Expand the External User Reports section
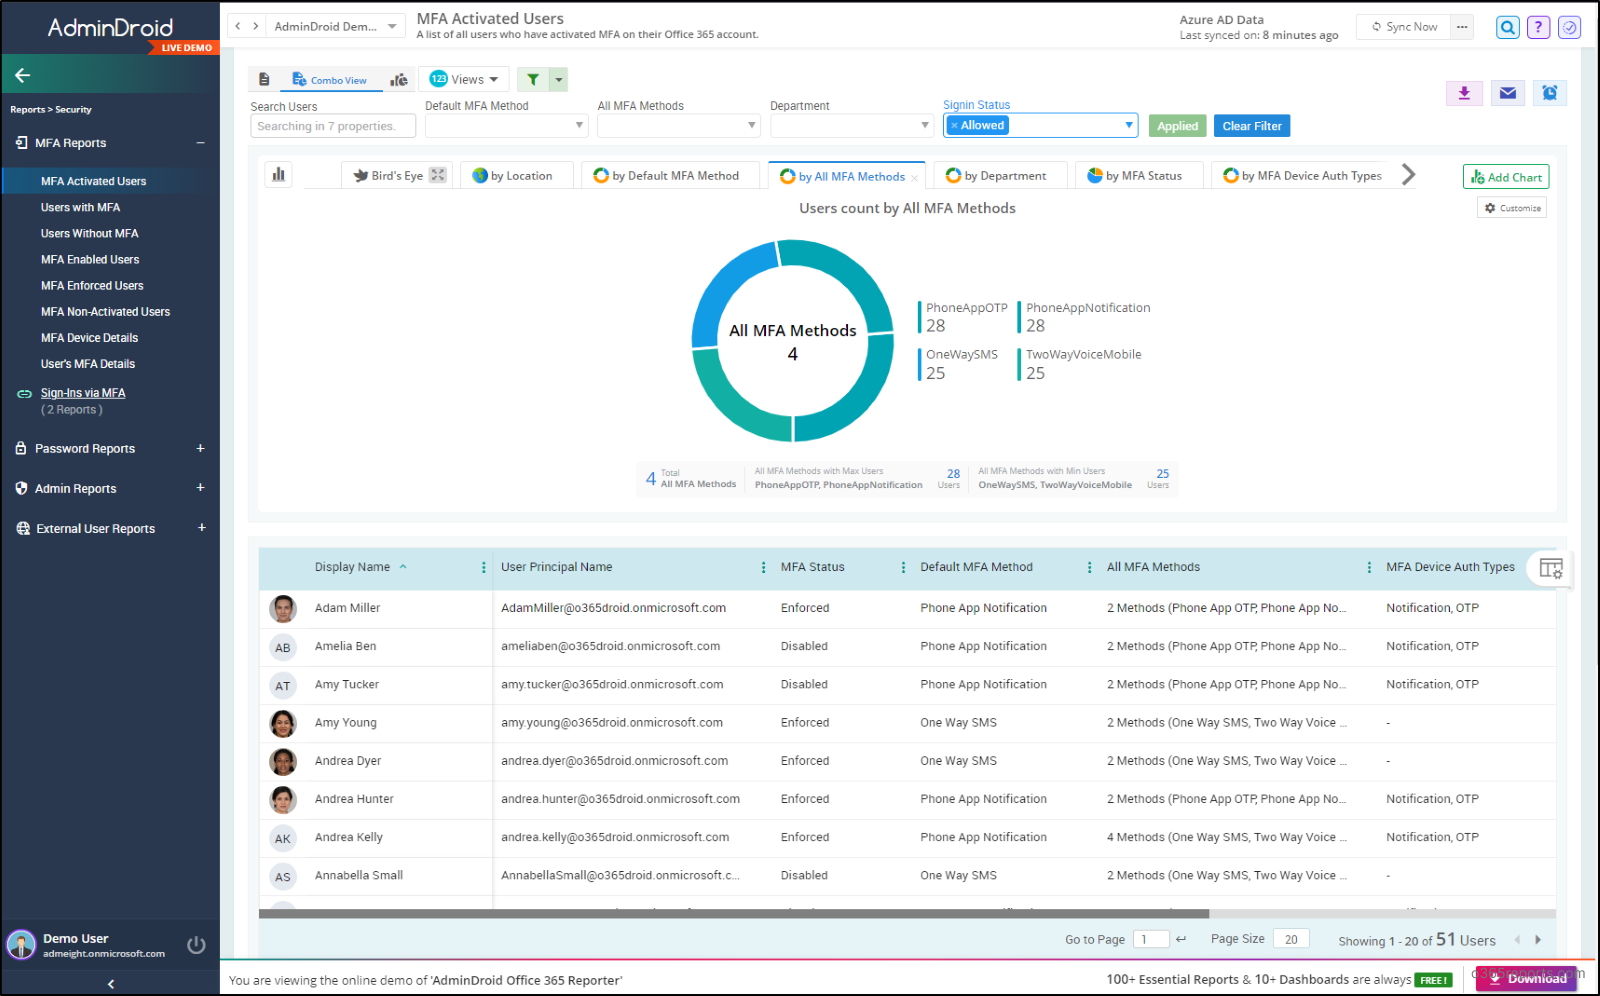This screenshot has width=1600, height=996. pyautogui.click(x=201, y=528)
